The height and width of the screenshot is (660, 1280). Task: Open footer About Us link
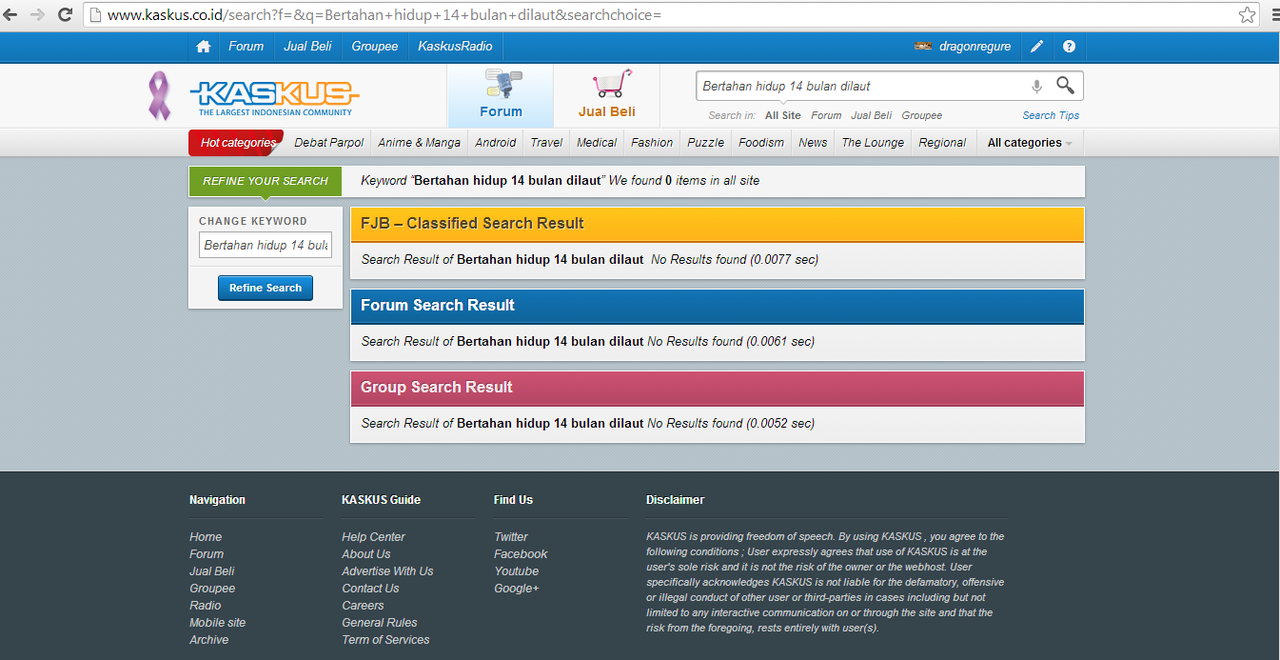coord(366,554)
